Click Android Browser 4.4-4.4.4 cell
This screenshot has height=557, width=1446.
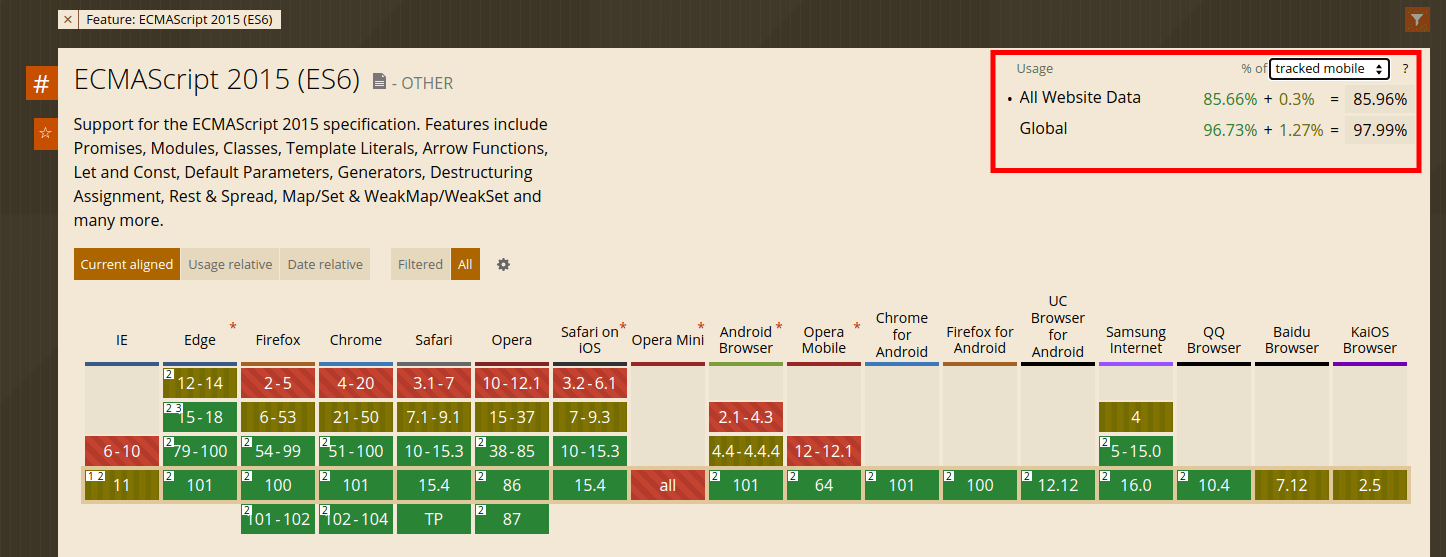(x=746, y=451)
